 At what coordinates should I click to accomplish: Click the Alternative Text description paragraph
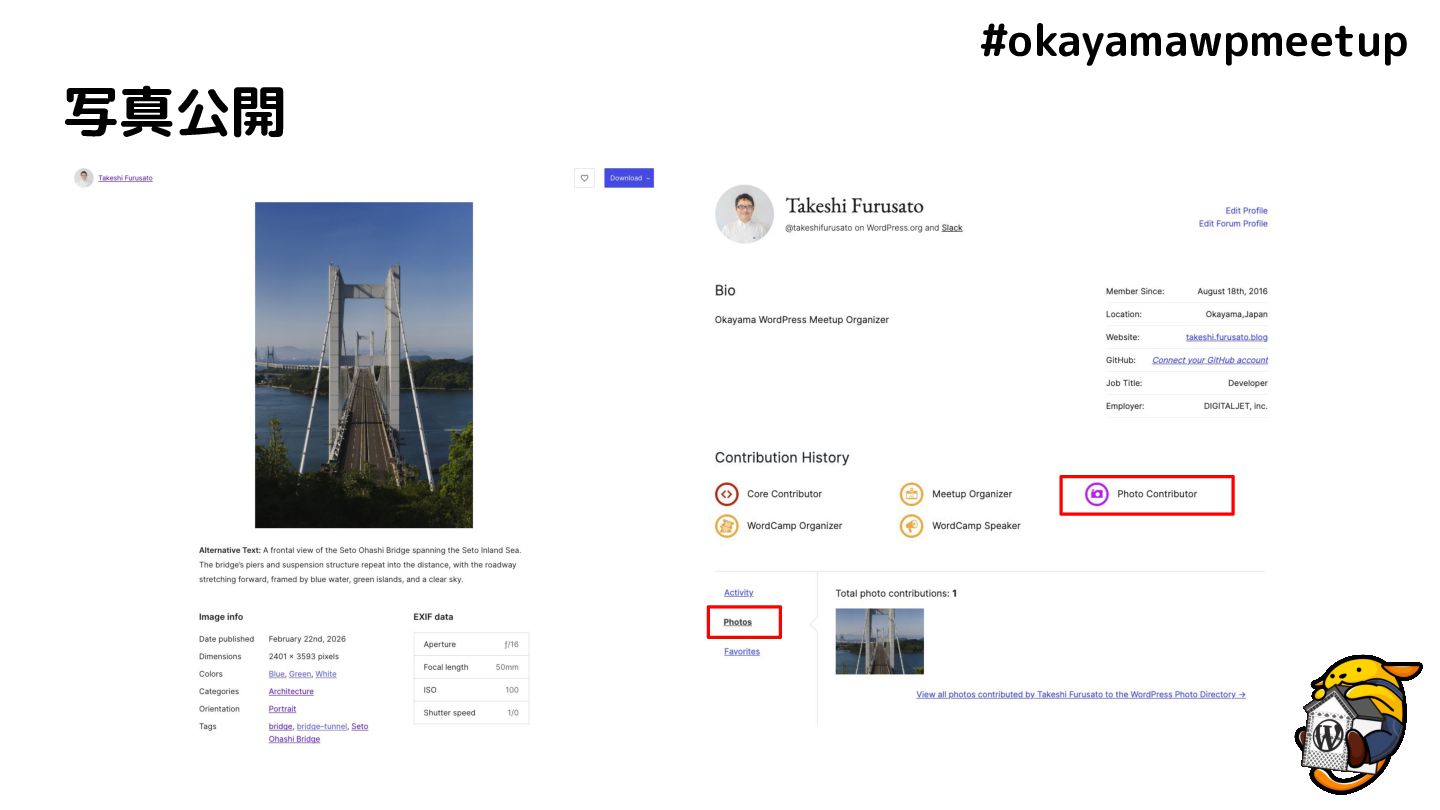point(360,565)
